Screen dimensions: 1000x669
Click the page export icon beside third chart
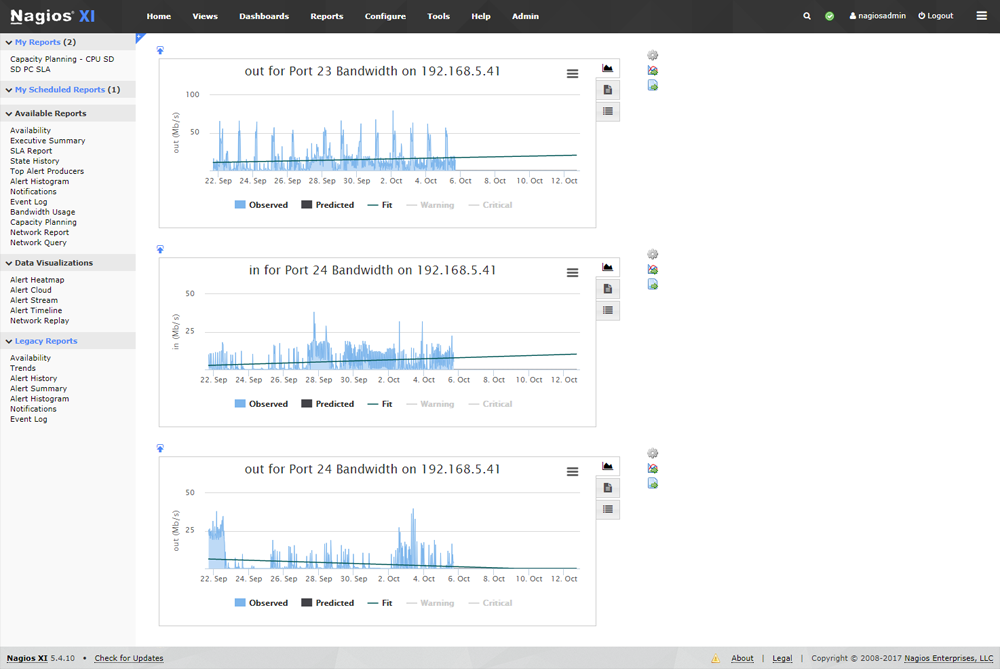click(x=653, y=484)
